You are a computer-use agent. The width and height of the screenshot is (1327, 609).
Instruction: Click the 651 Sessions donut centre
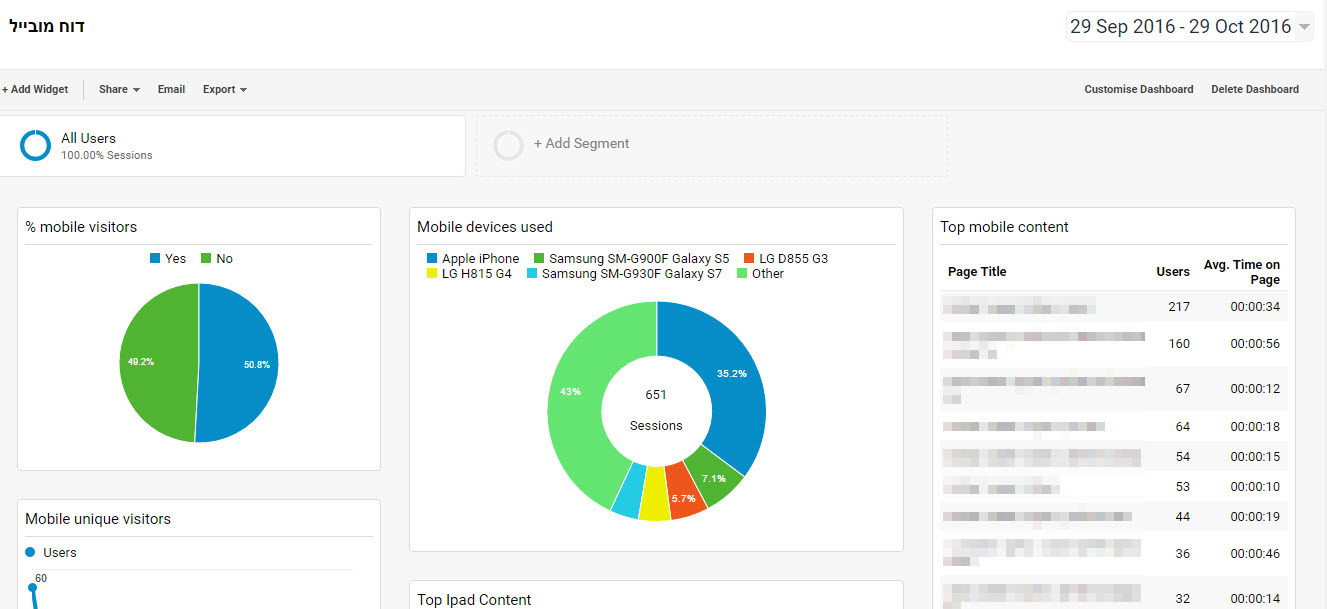tap(656, 410)
